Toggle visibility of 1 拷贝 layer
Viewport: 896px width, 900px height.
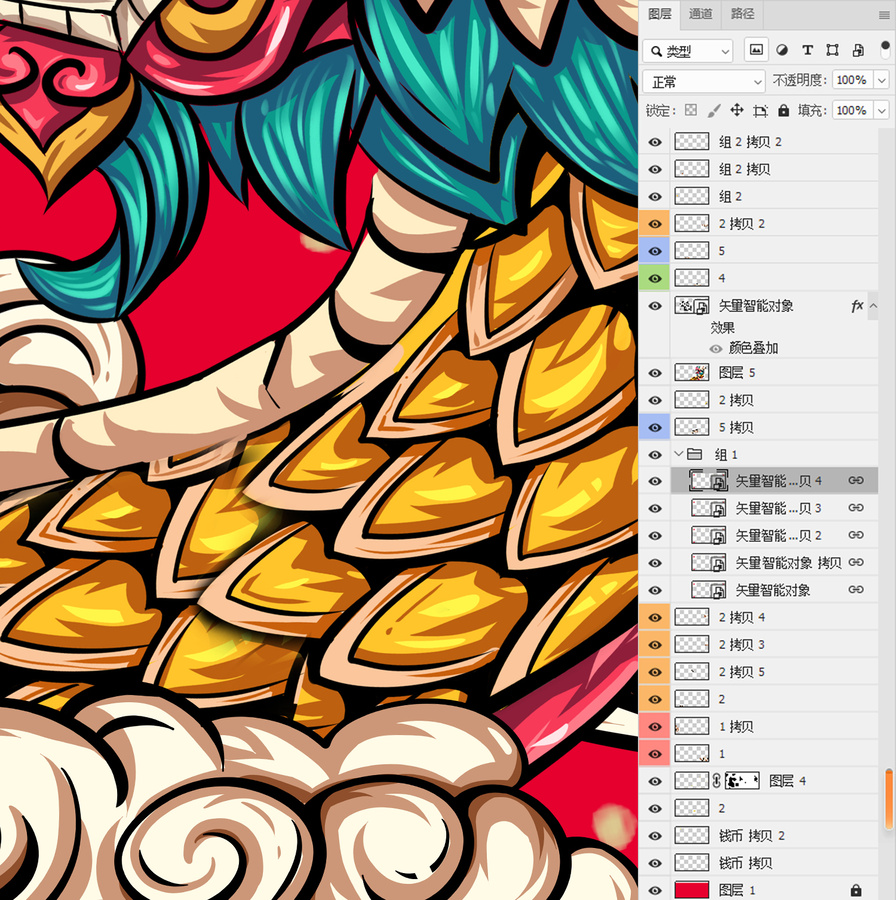pyautogui.click(x=655, y=727)
